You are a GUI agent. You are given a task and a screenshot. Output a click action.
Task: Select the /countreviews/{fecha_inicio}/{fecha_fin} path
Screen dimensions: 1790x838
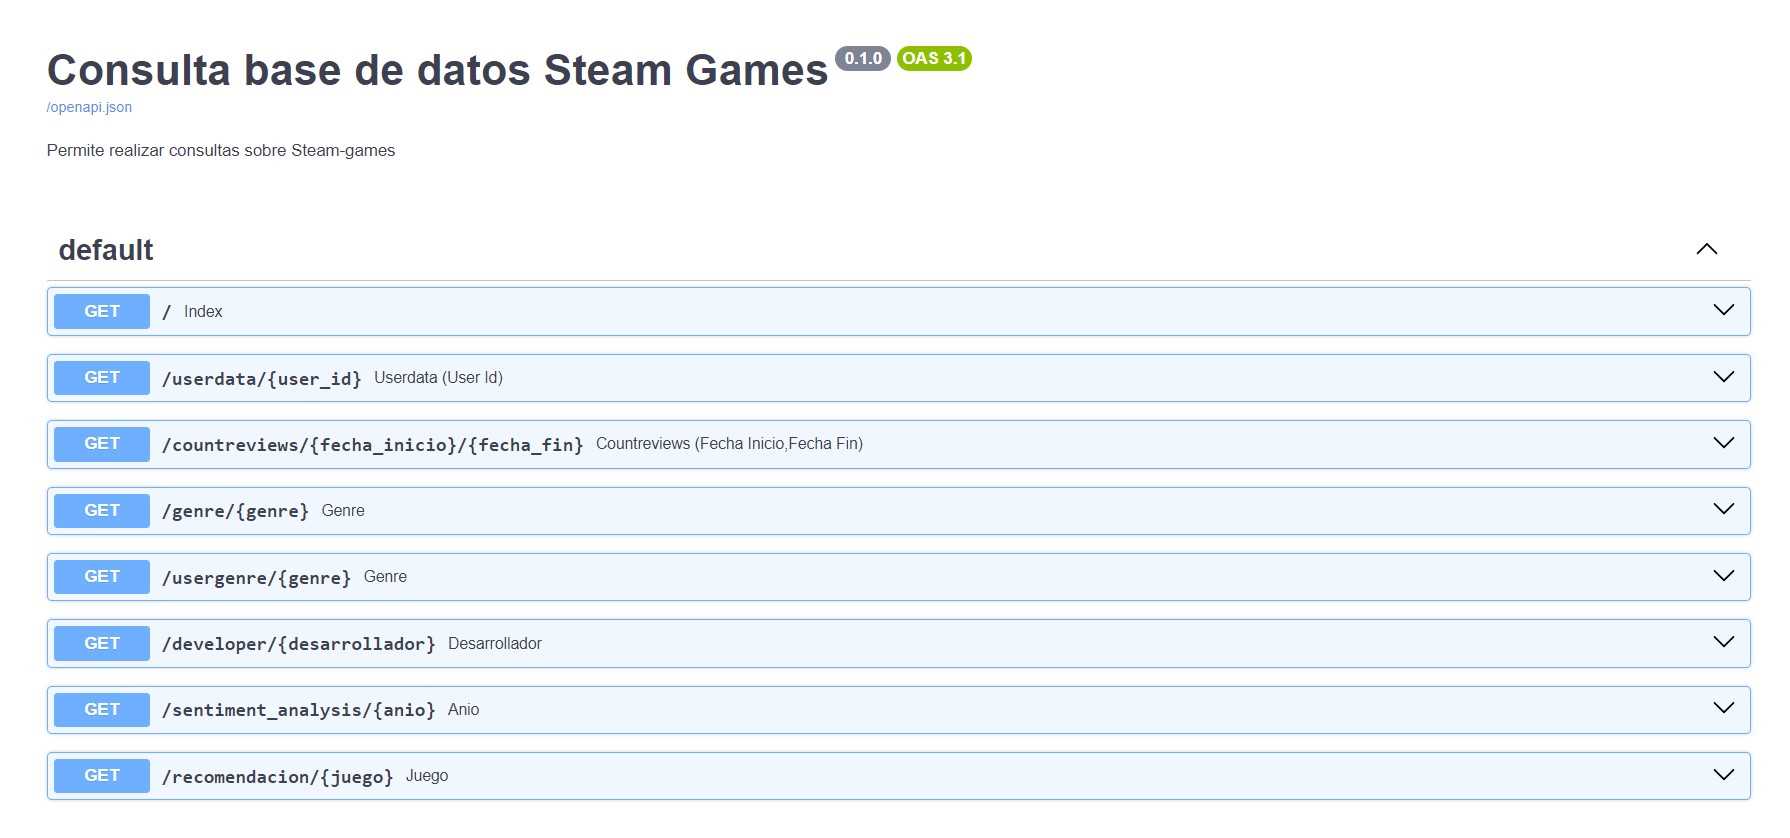[x=373, y=444]
